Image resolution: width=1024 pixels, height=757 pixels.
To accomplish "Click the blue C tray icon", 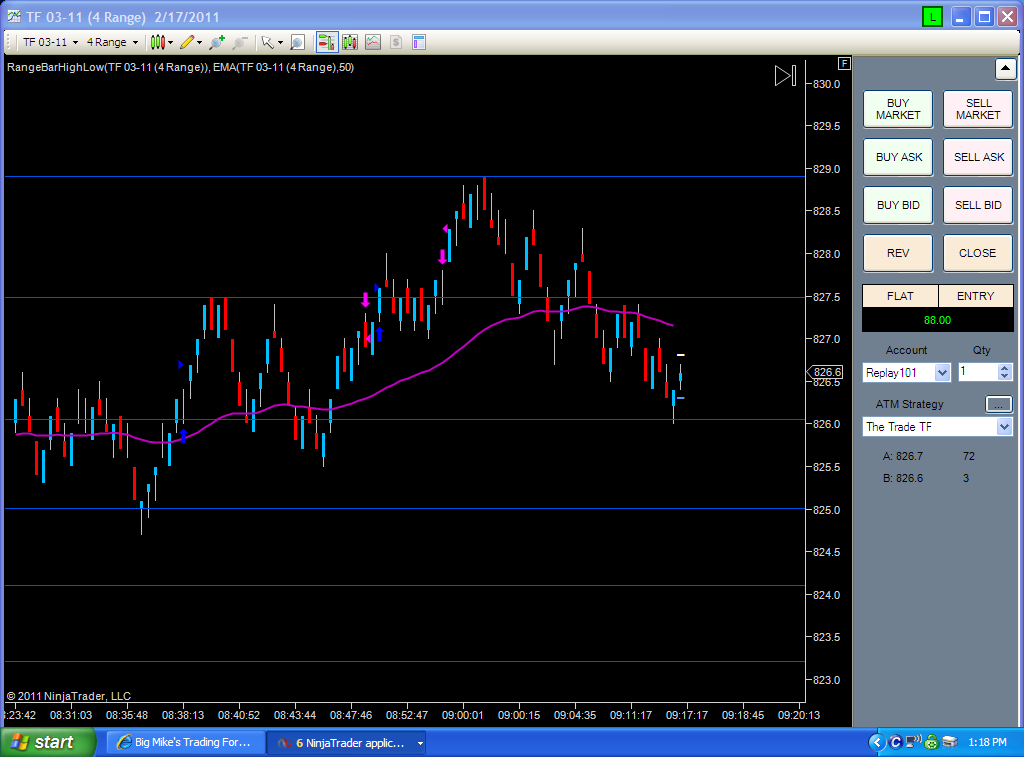I will pos(896,742).
